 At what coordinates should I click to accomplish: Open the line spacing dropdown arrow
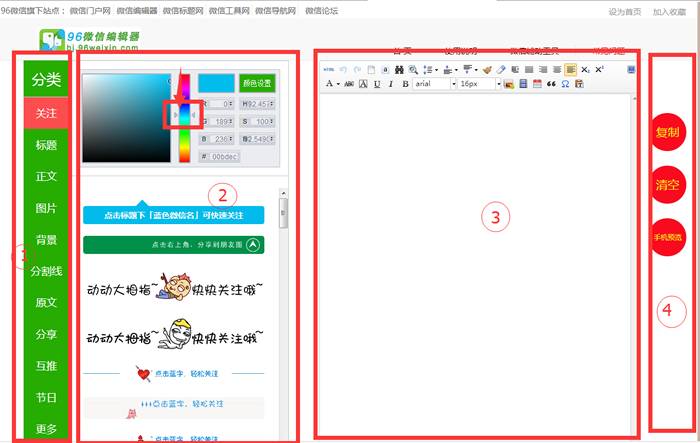[x=436, y=70]
